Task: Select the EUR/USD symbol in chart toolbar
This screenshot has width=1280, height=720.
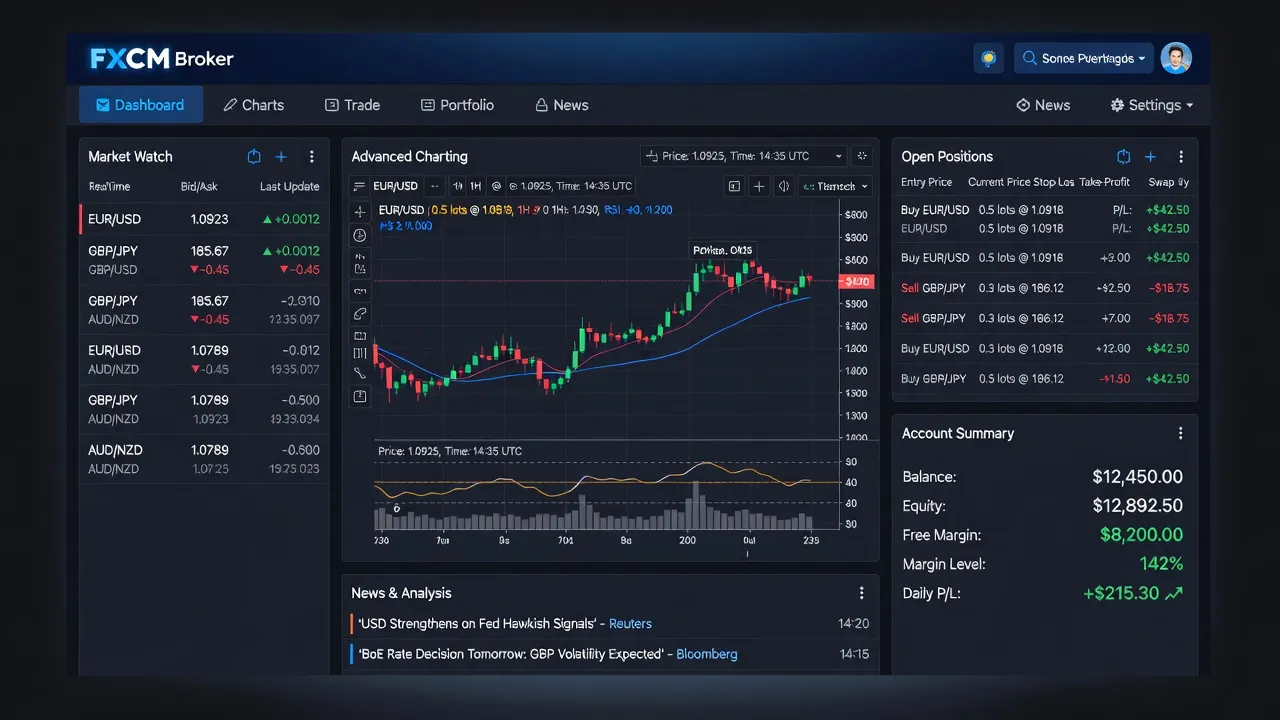Action: [395, 186]
